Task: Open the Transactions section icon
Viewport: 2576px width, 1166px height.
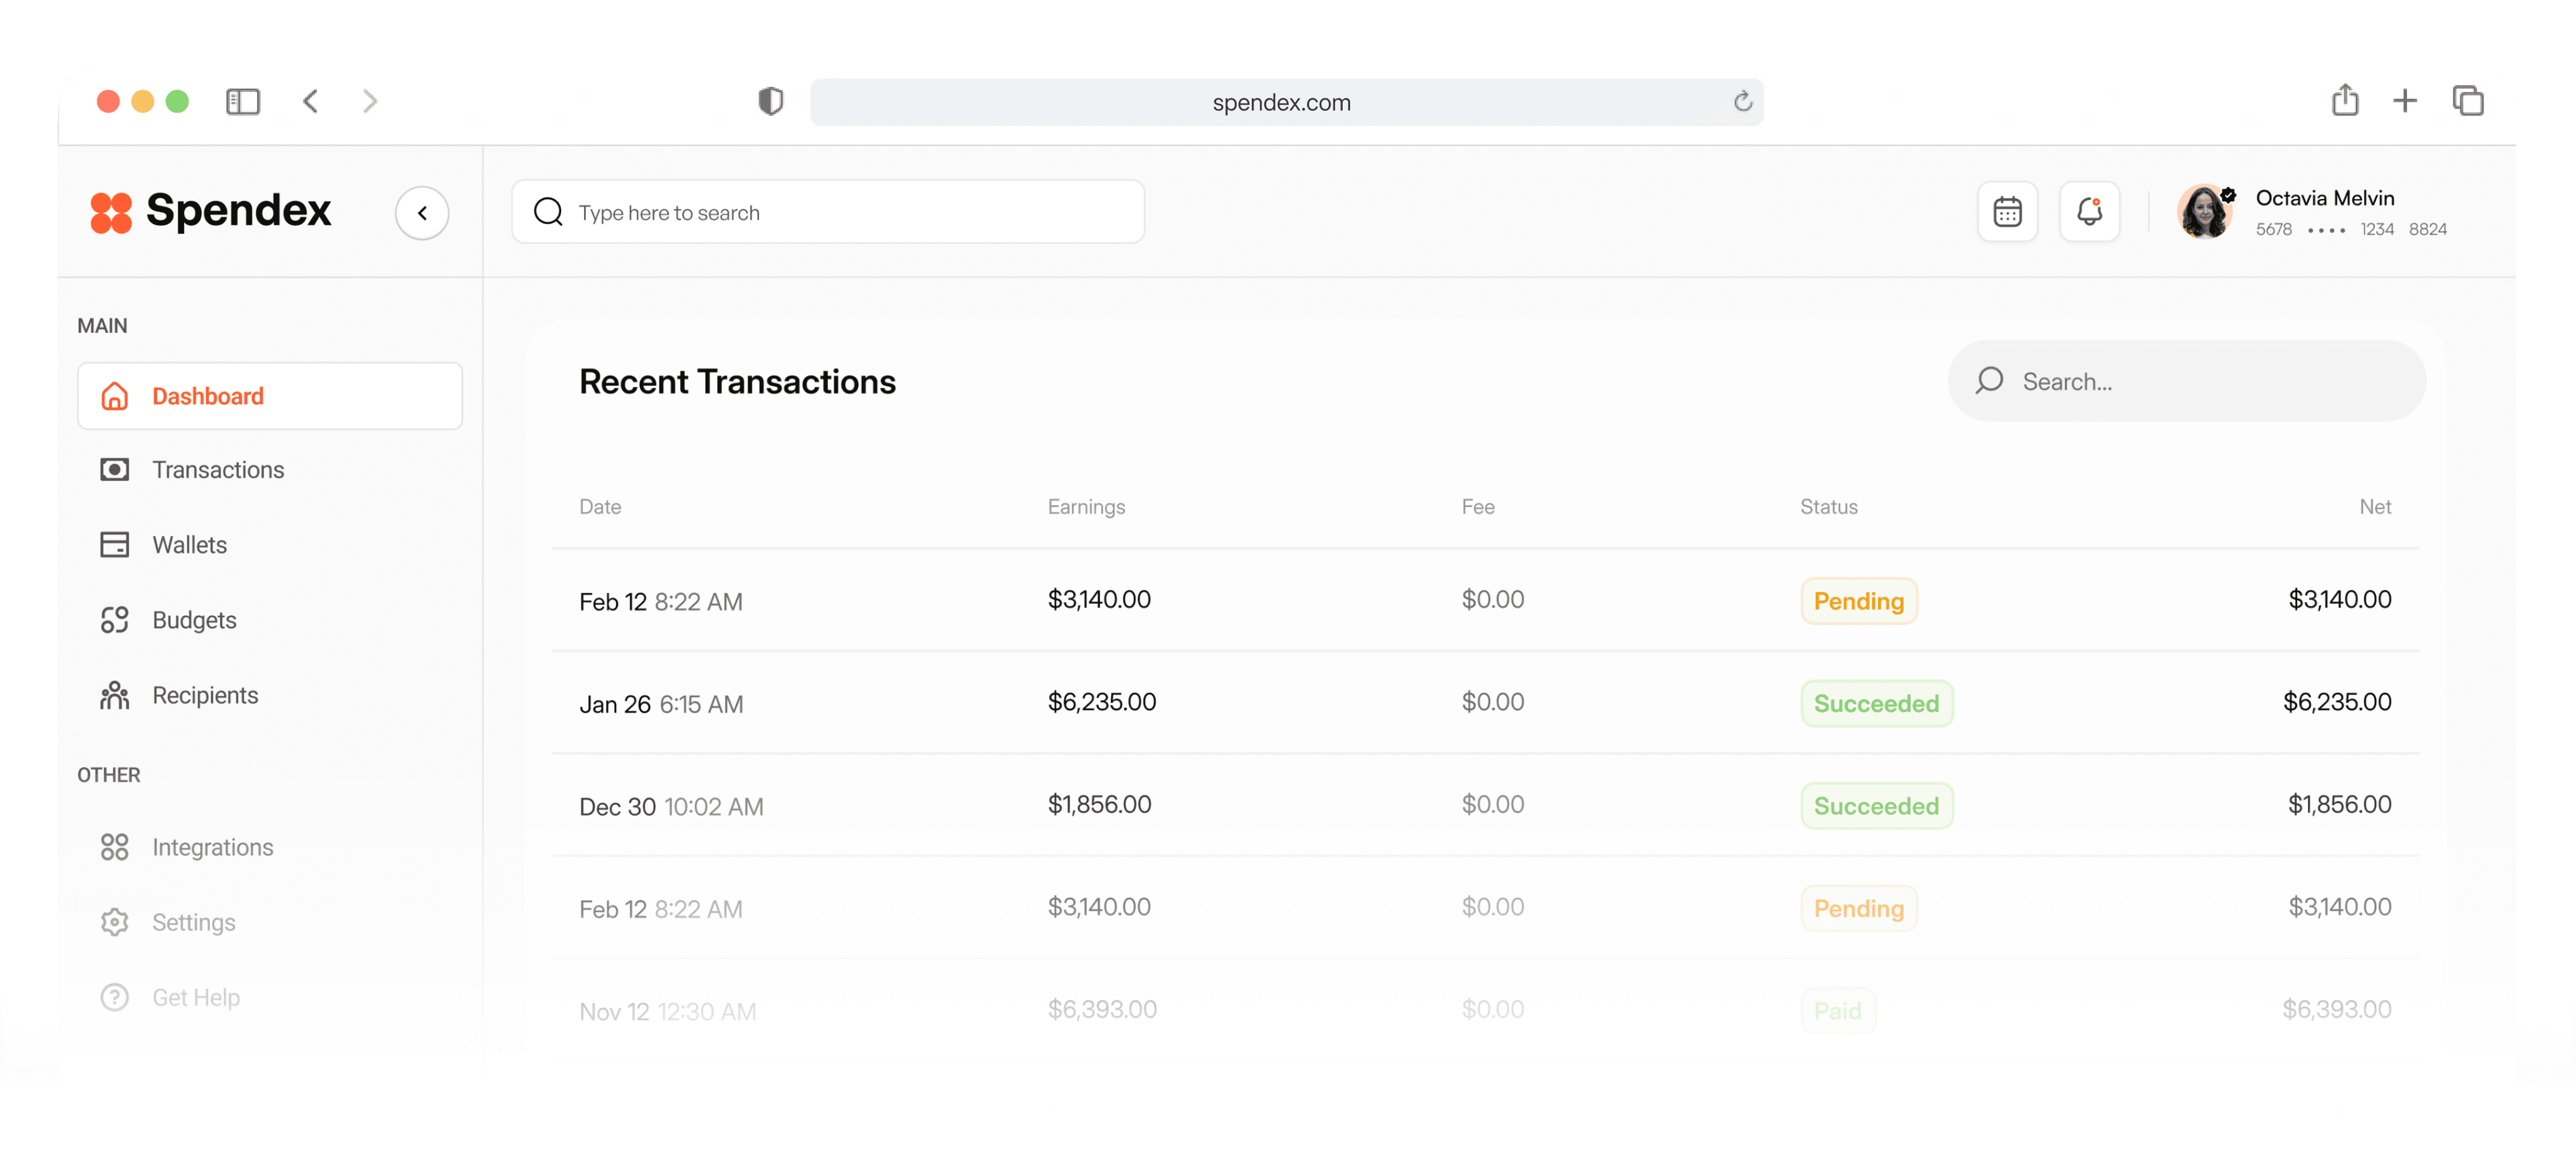Action: (115, 469)
